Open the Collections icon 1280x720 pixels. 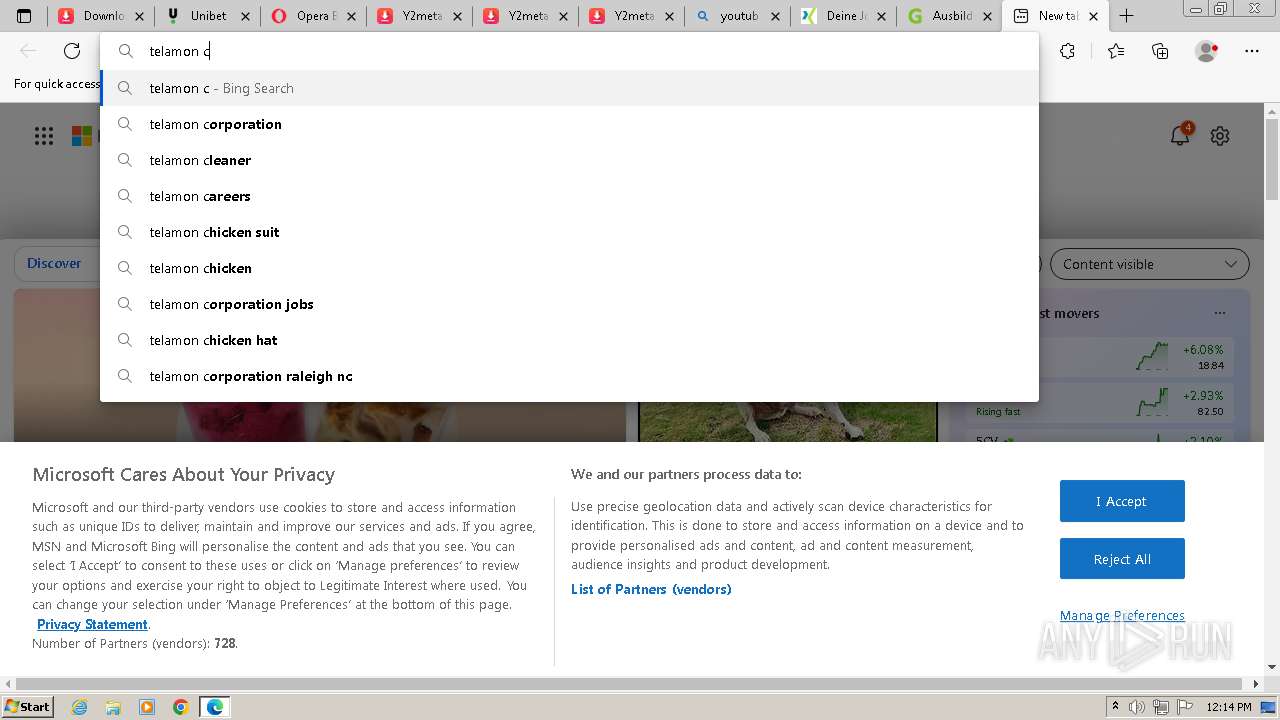1160,51
